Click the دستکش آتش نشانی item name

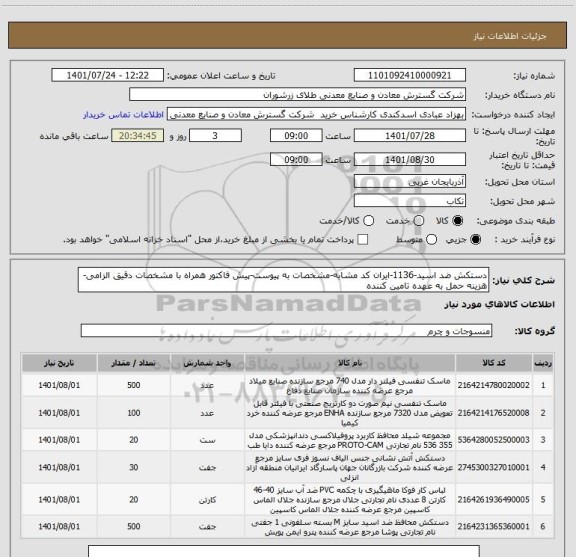350,468
